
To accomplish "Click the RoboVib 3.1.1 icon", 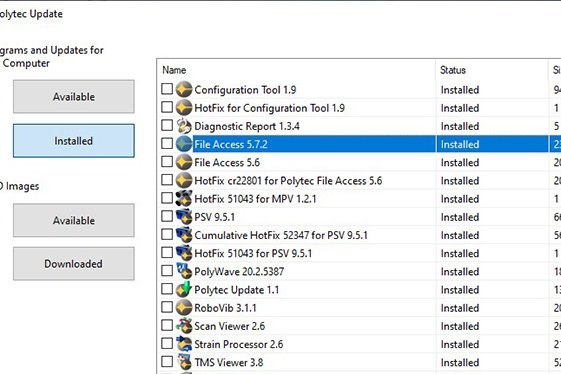I will (184, 307).
